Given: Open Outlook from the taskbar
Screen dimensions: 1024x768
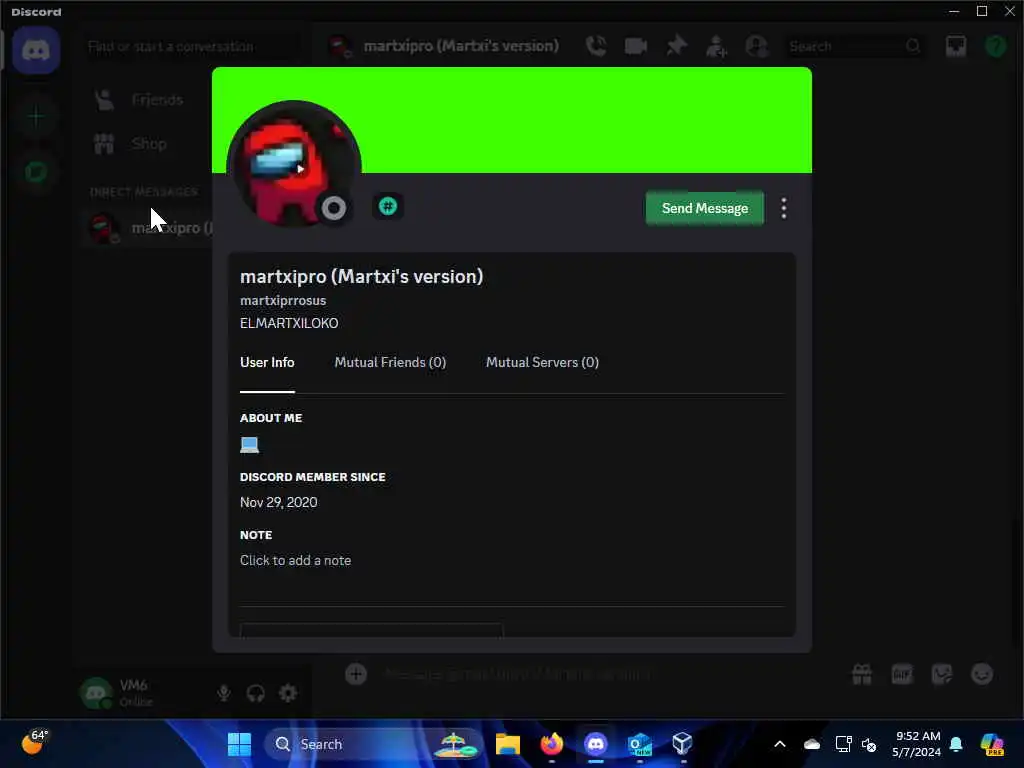Looking at the screenshot, I should pos(639,744).
